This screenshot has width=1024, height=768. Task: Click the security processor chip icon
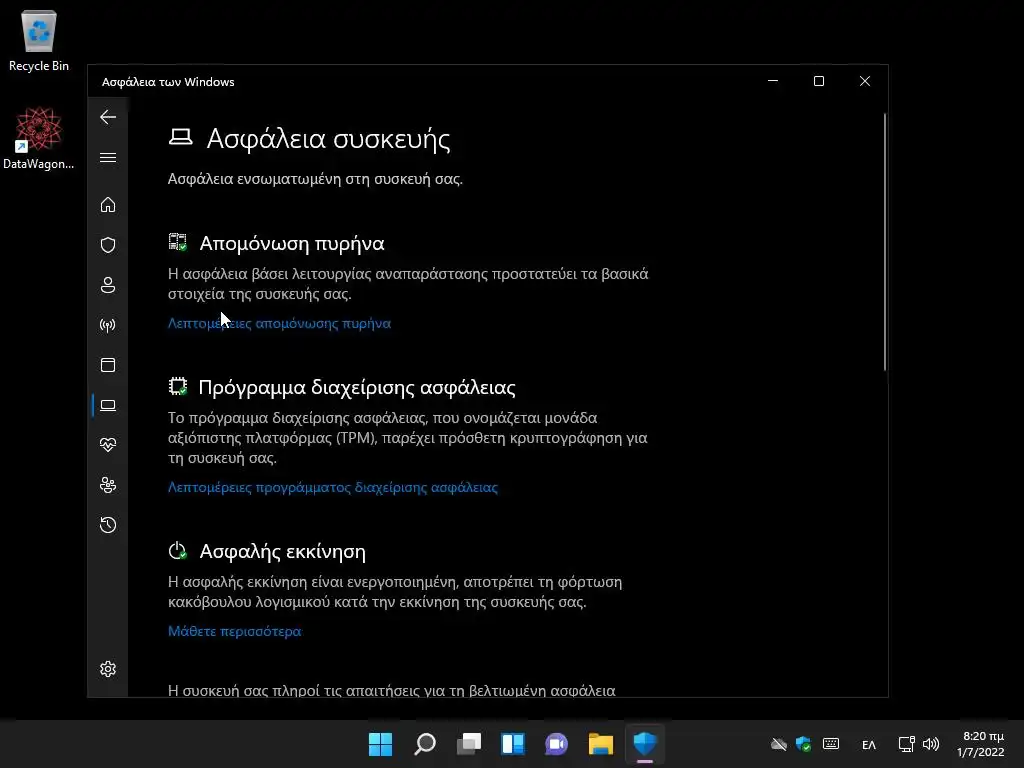[x=178, y=387]
